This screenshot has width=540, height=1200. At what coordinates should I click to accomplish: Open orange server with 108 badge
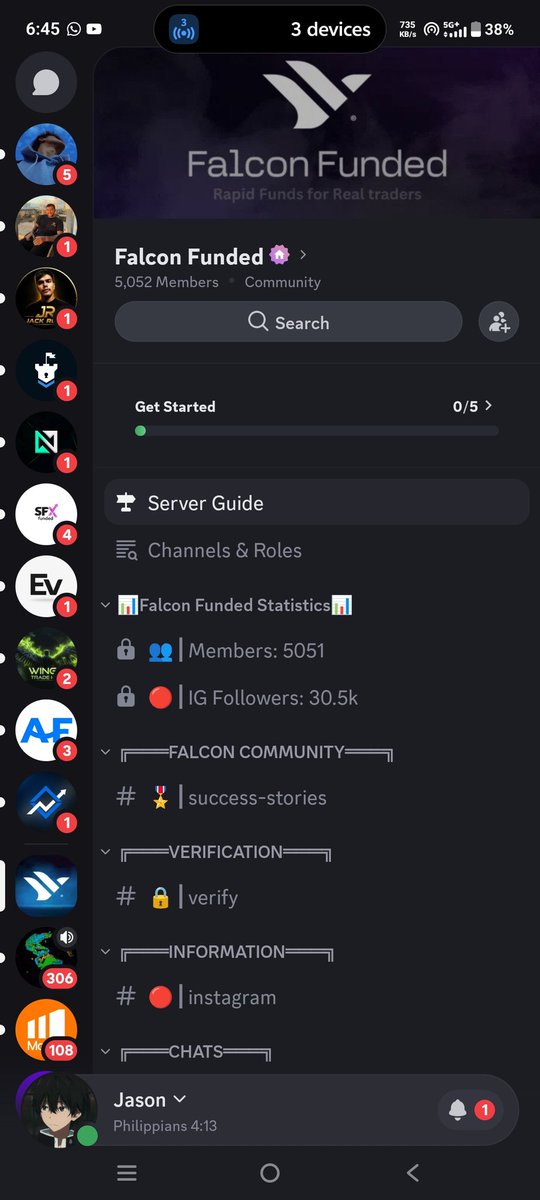pos(46,1030)
